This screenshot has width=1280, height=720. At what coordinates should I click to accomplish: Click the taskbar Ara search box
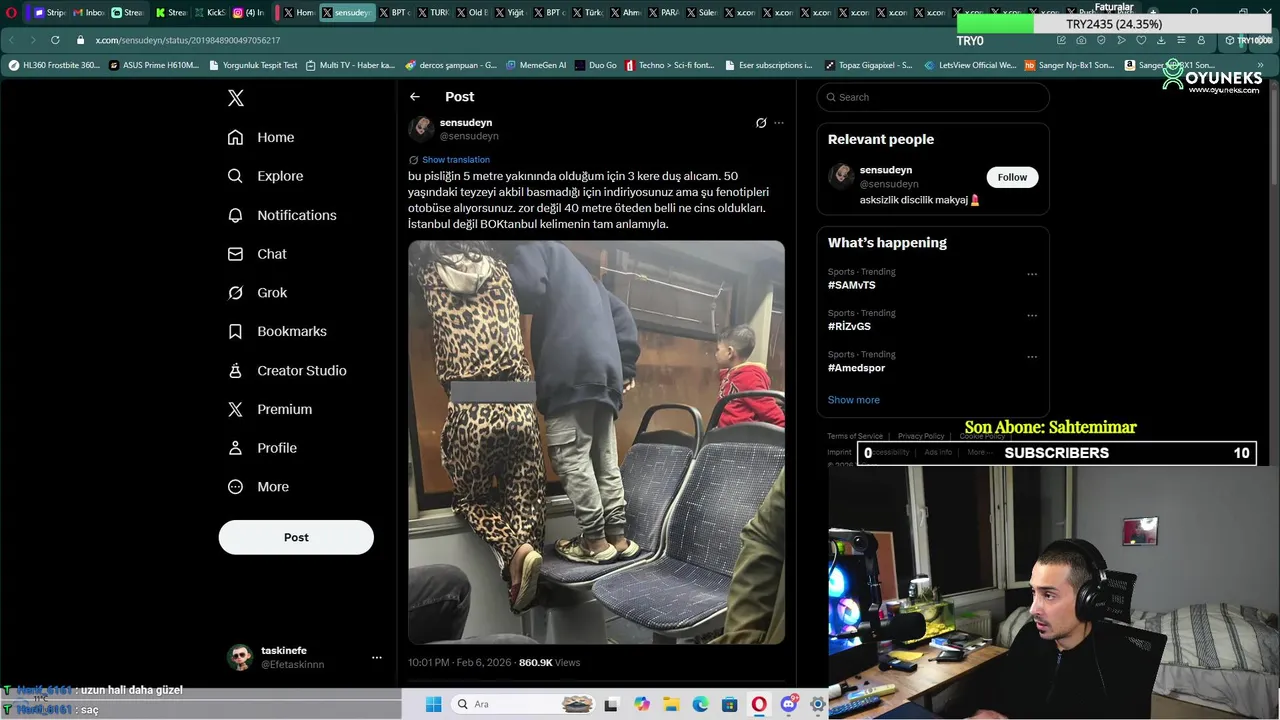coord(522,705)
